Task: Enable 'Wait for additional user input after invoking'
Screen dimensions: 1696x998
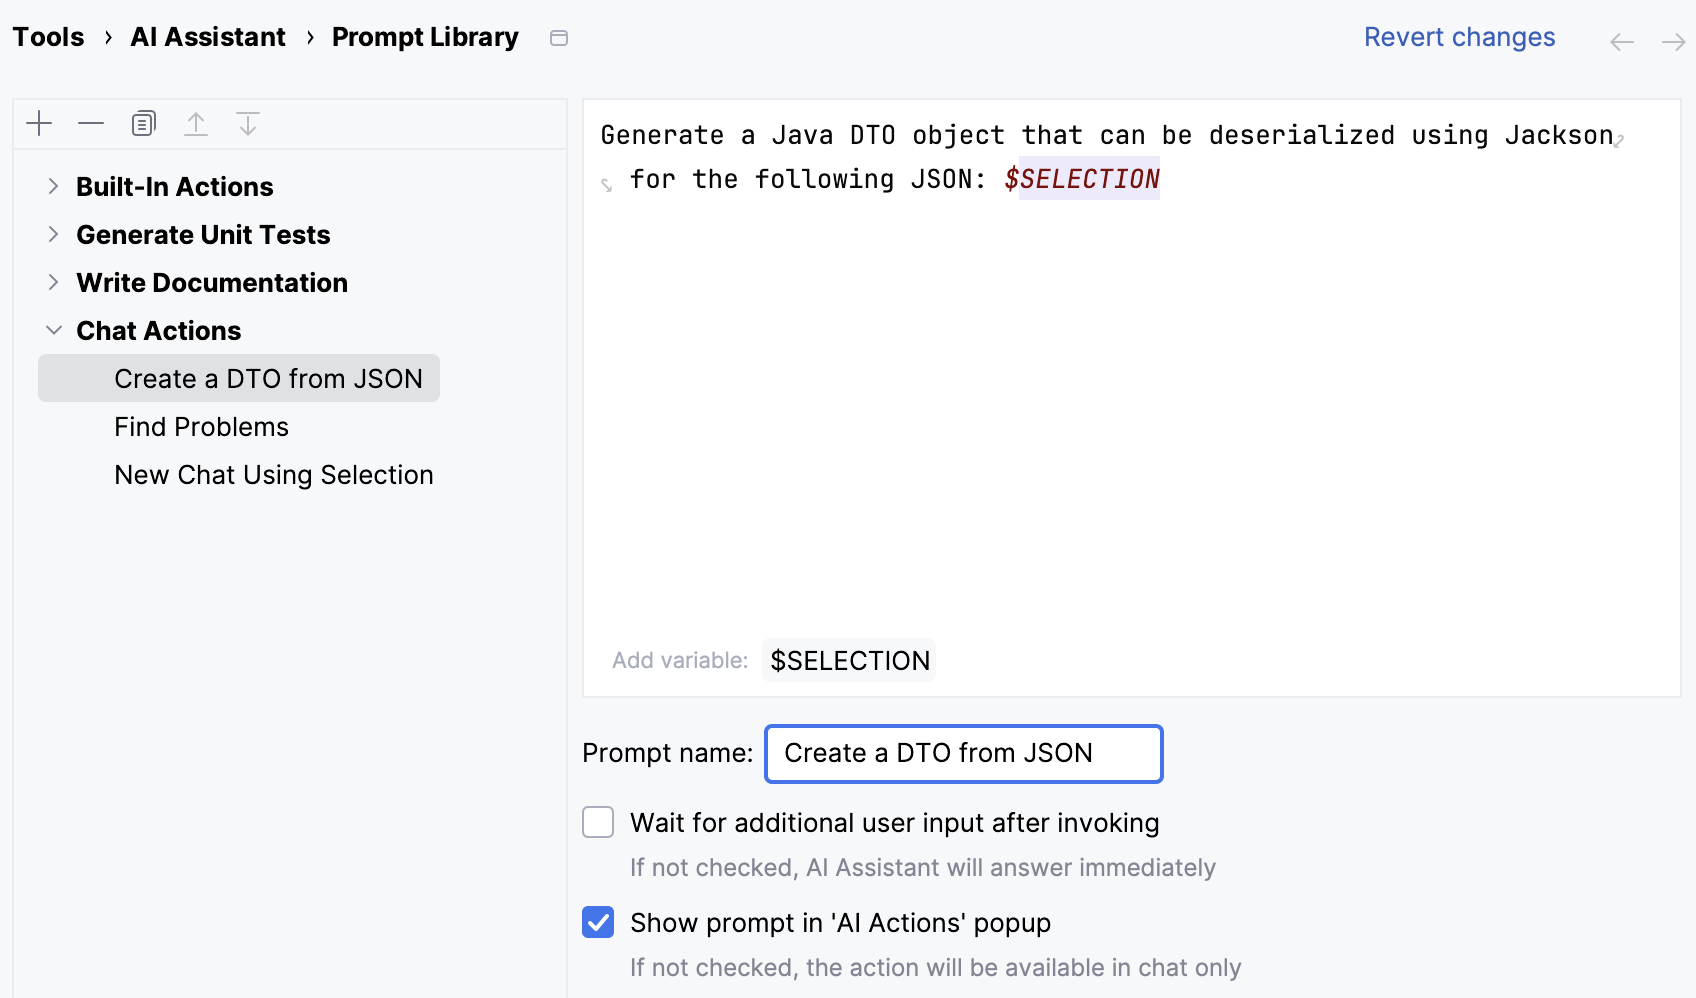Action: [597, 821]
